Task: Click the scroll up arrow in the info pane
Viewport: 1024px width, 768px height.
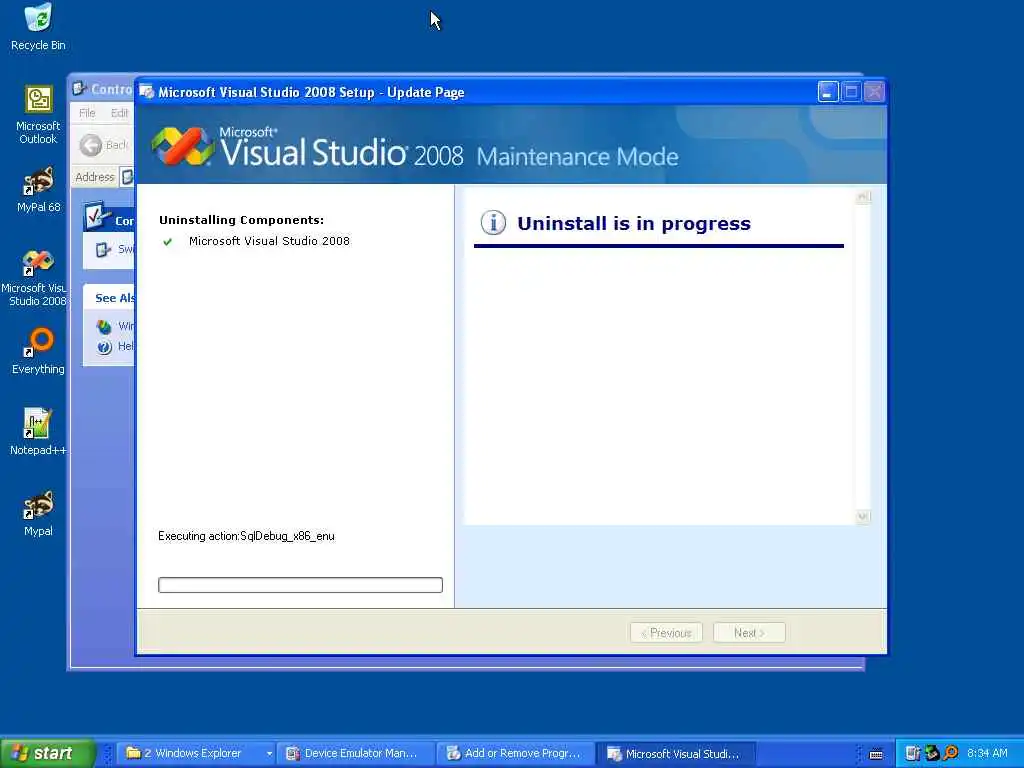Action: click(863, 197)
